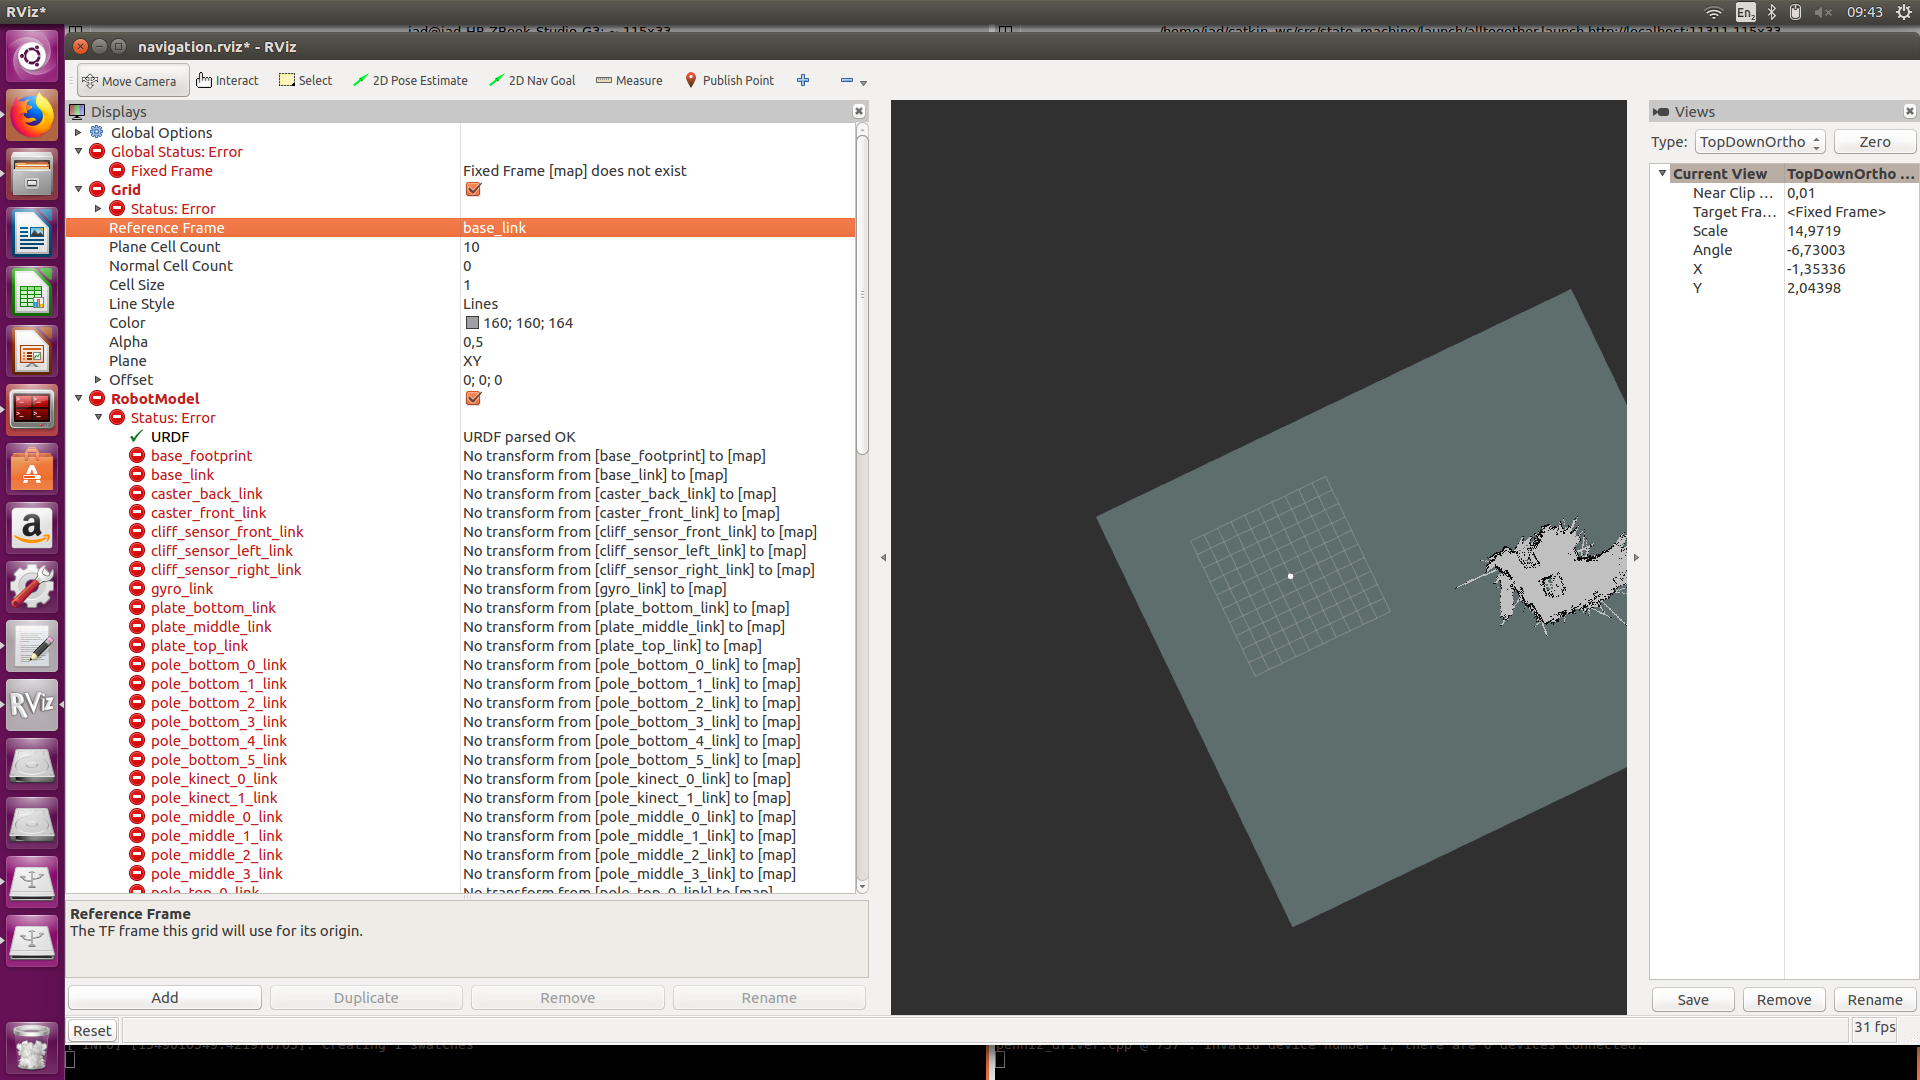Toggle the RobotModel display checkbox
Viewport: 1920px width, 1080px height.
[473, 398]
